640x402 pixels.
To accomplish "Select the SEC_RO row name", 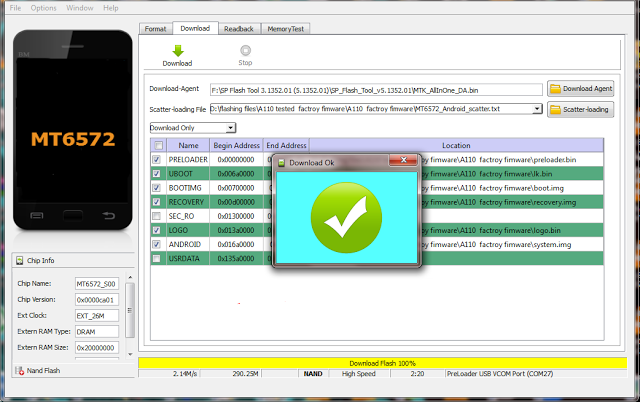I will point(181,216).
